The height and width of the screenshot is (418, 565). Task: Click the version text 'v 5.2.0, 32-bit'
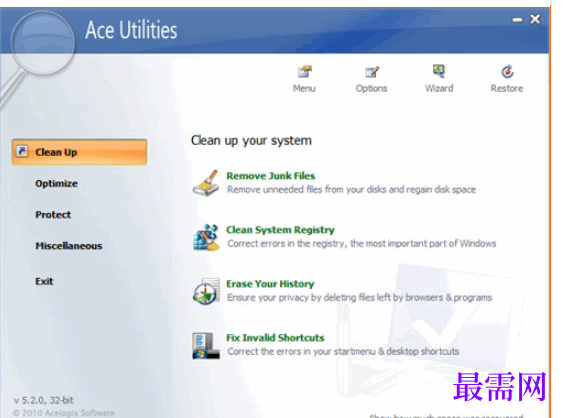pyautogui.click(x=44, y=400)
